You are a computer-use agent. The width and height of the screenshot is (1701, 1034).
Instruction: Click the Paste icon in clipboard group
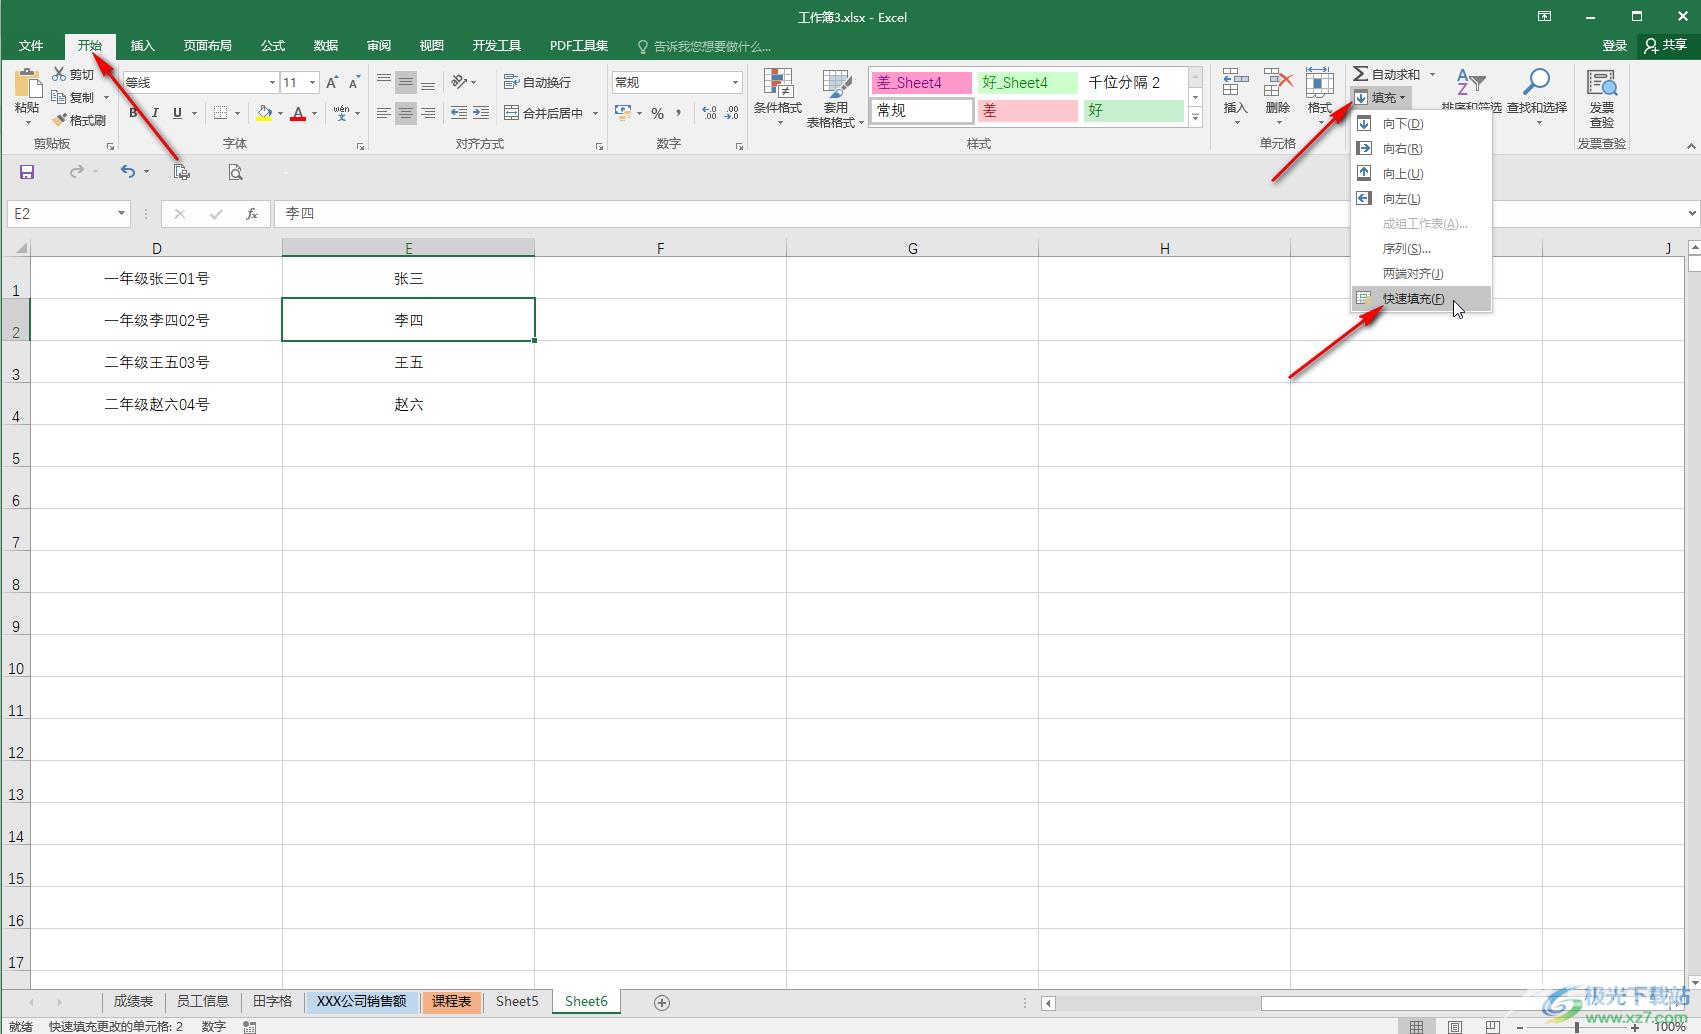point(27,84)
